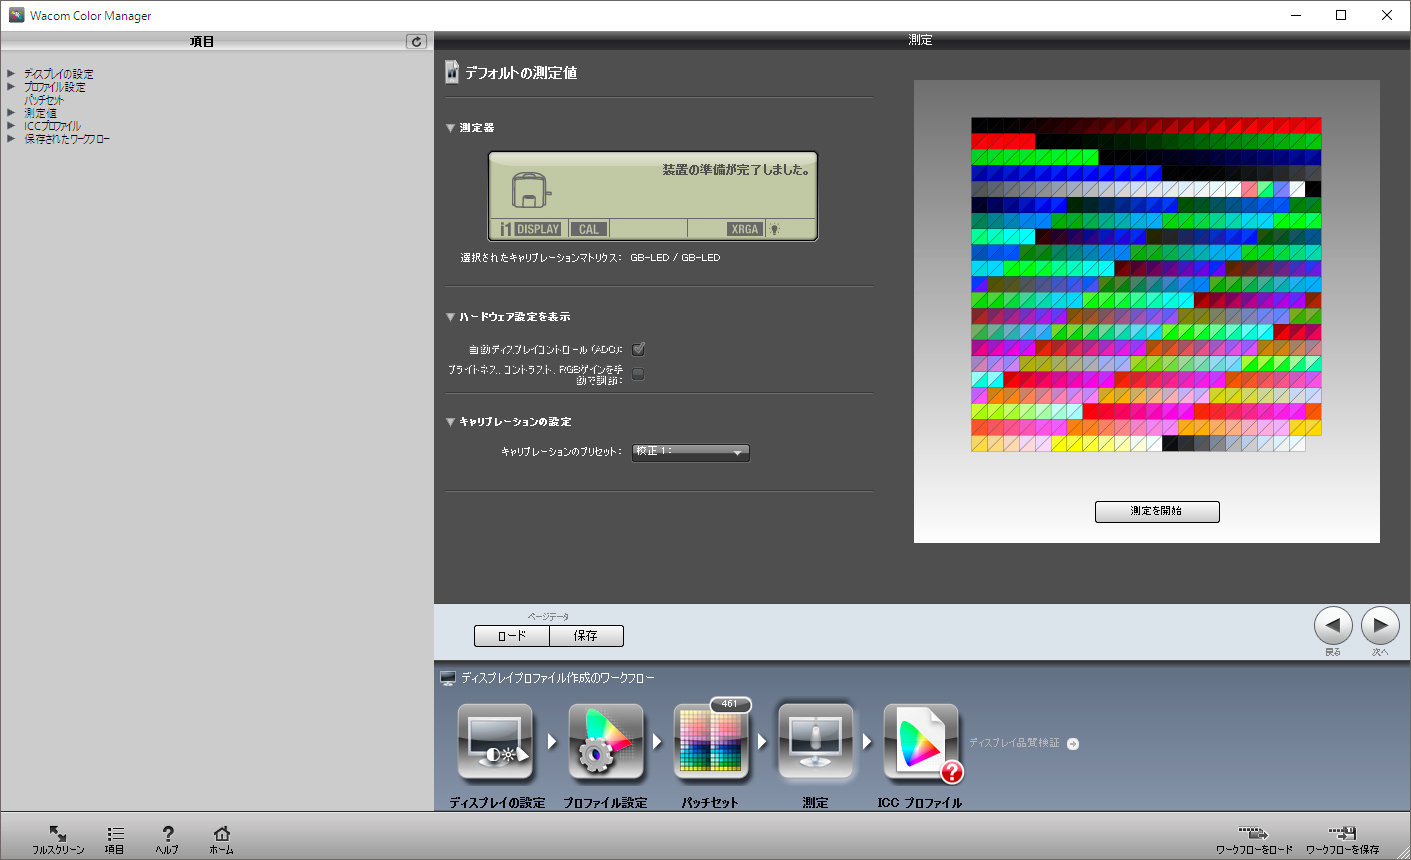Click the DISPLAY indicator in device status
The width and height of the screenshot is (1411, 860).
coord(538,229)
